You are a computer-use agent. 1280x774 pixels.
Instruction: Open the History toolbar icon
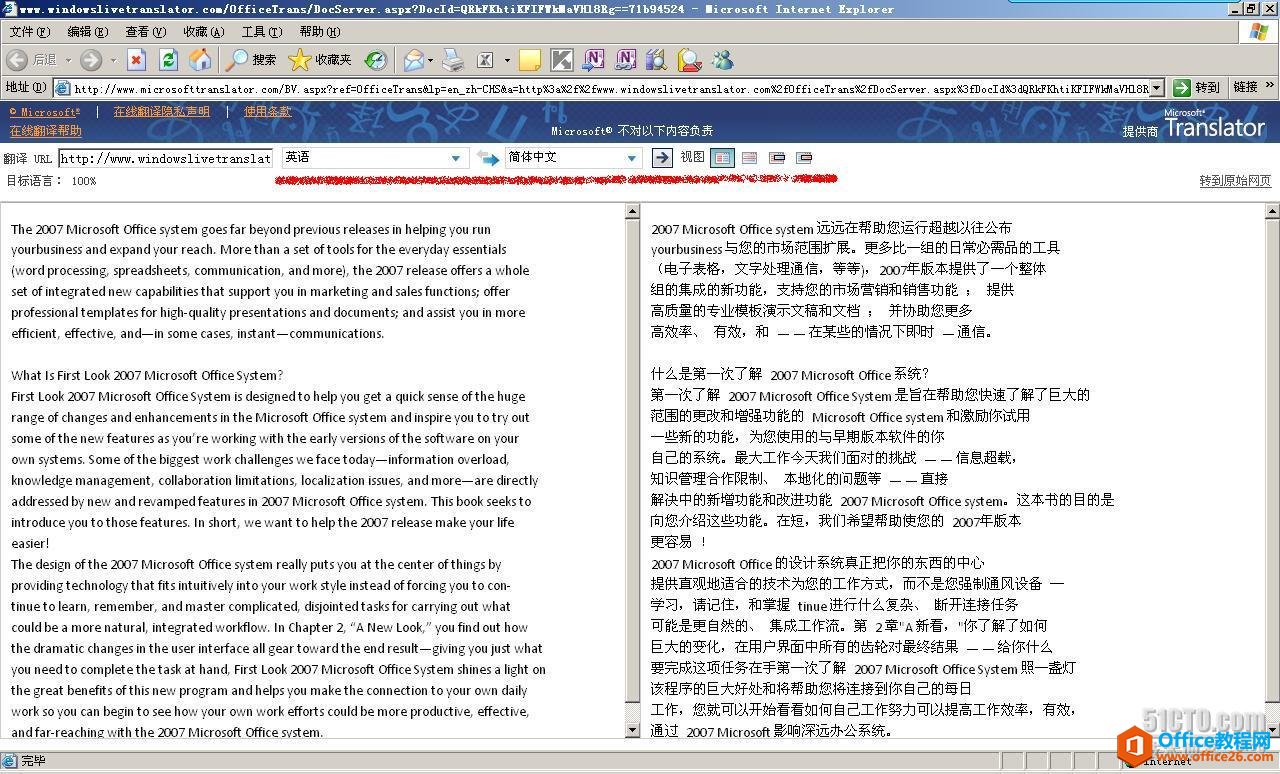(375, 60)
